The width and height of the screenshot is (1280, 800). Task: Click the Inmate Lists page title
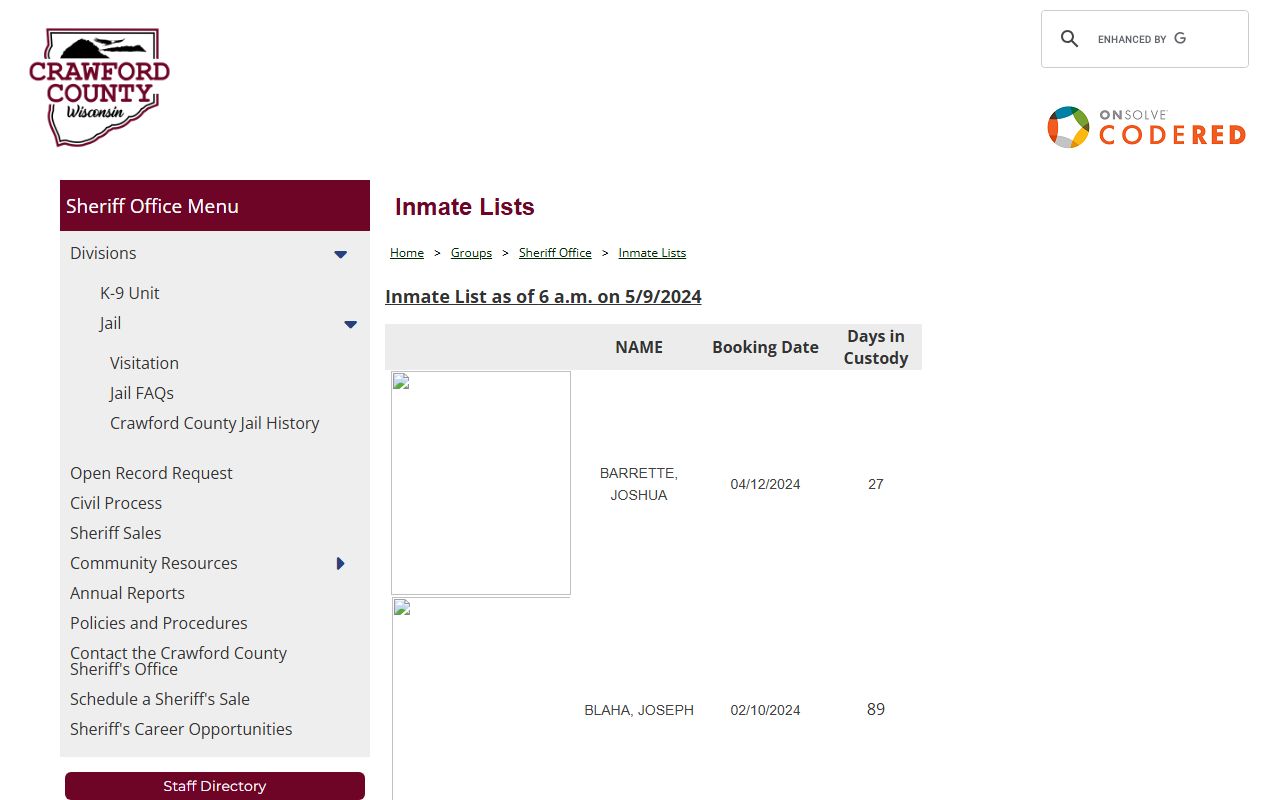click(x=465, y=207)
